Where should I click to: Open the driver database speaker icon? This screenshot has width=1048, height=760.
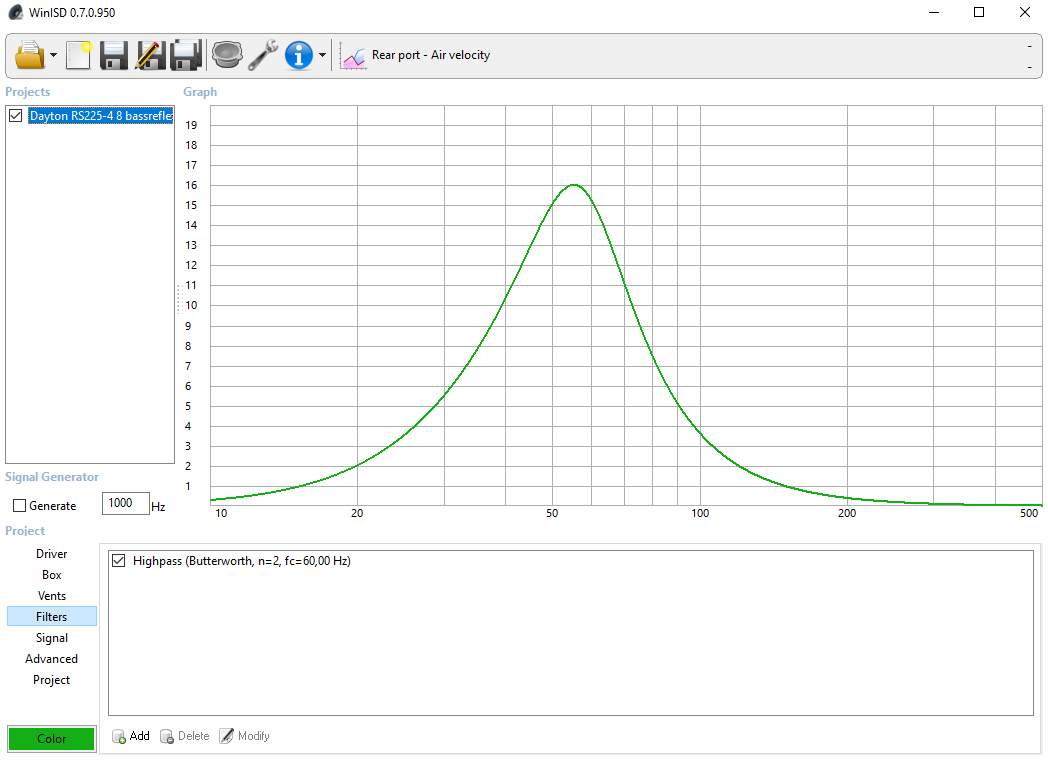pyautogui.click(x=227, y=55)
